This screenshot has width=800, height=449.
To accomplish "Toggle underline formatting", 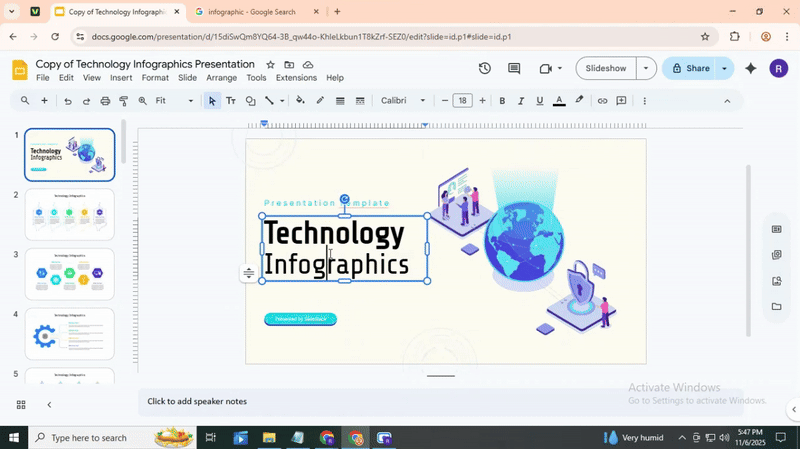I will tap(540, 101).
